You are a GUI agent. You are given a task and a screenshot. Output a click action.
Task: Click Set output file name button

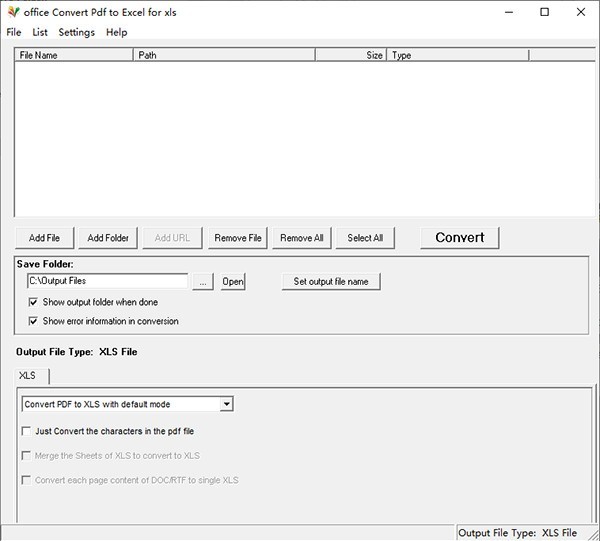(x=331, y=282)
